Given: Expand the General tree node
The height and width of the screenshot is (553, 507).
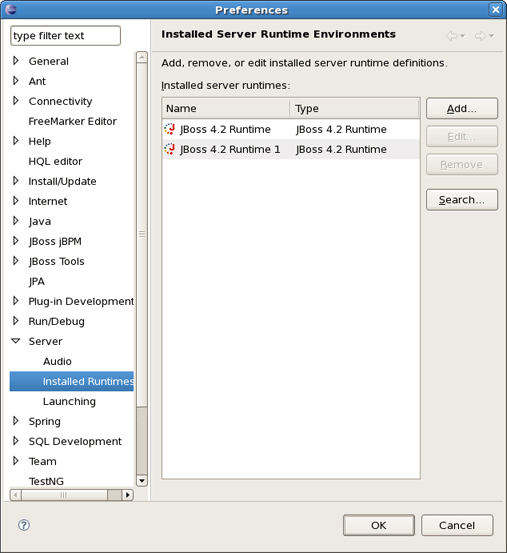Looking at the screenshot, I should pos(16,61).
